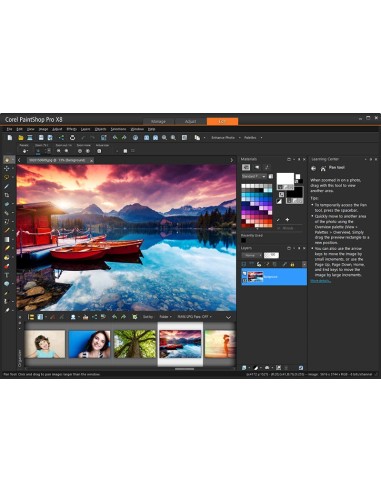Screen dimensions: 381x492
Task: Click the Print icon in toolbar
Action: click(x=72, y=138)
